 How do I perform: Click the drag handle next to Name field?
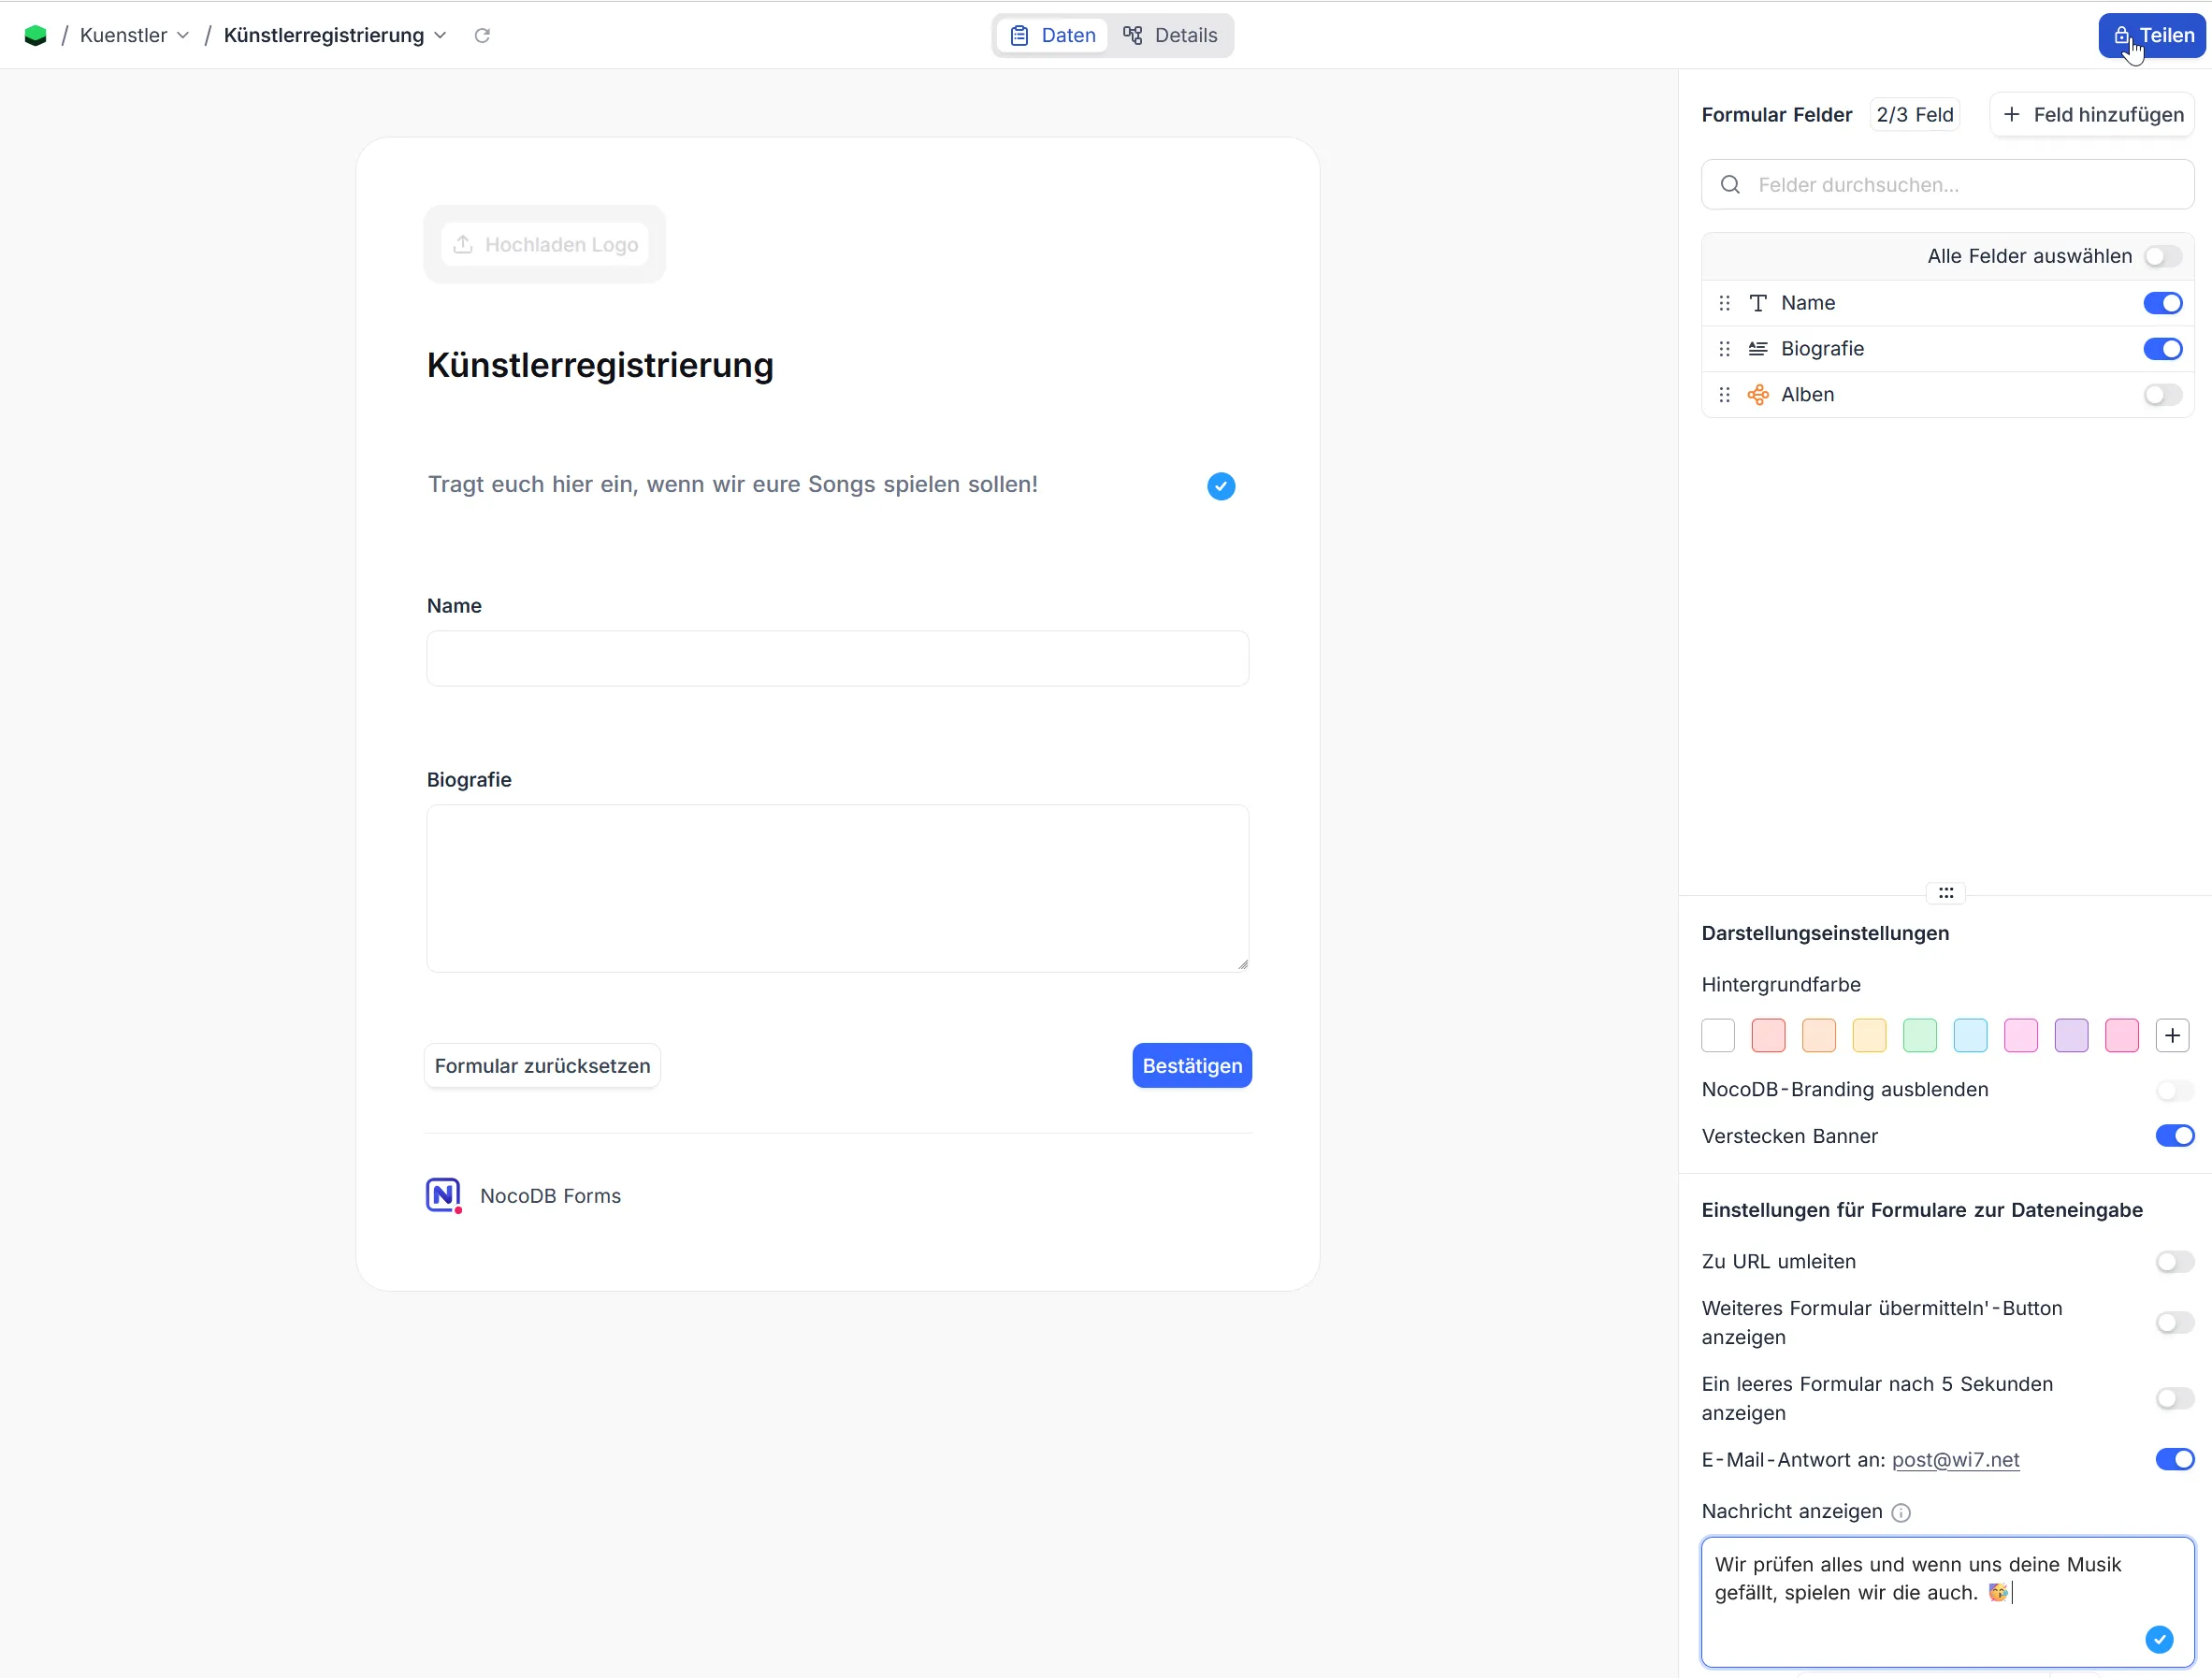click(x=1724, y=303)
